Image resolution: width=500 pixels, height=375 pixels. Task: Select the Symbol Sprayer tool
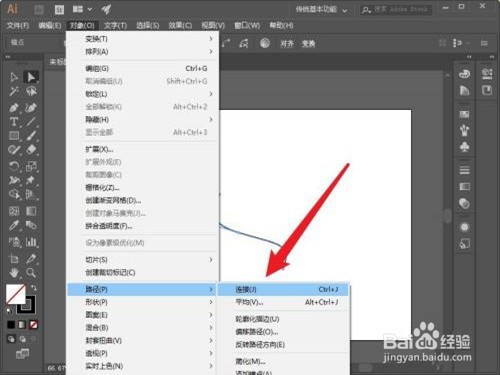(14, 242)
